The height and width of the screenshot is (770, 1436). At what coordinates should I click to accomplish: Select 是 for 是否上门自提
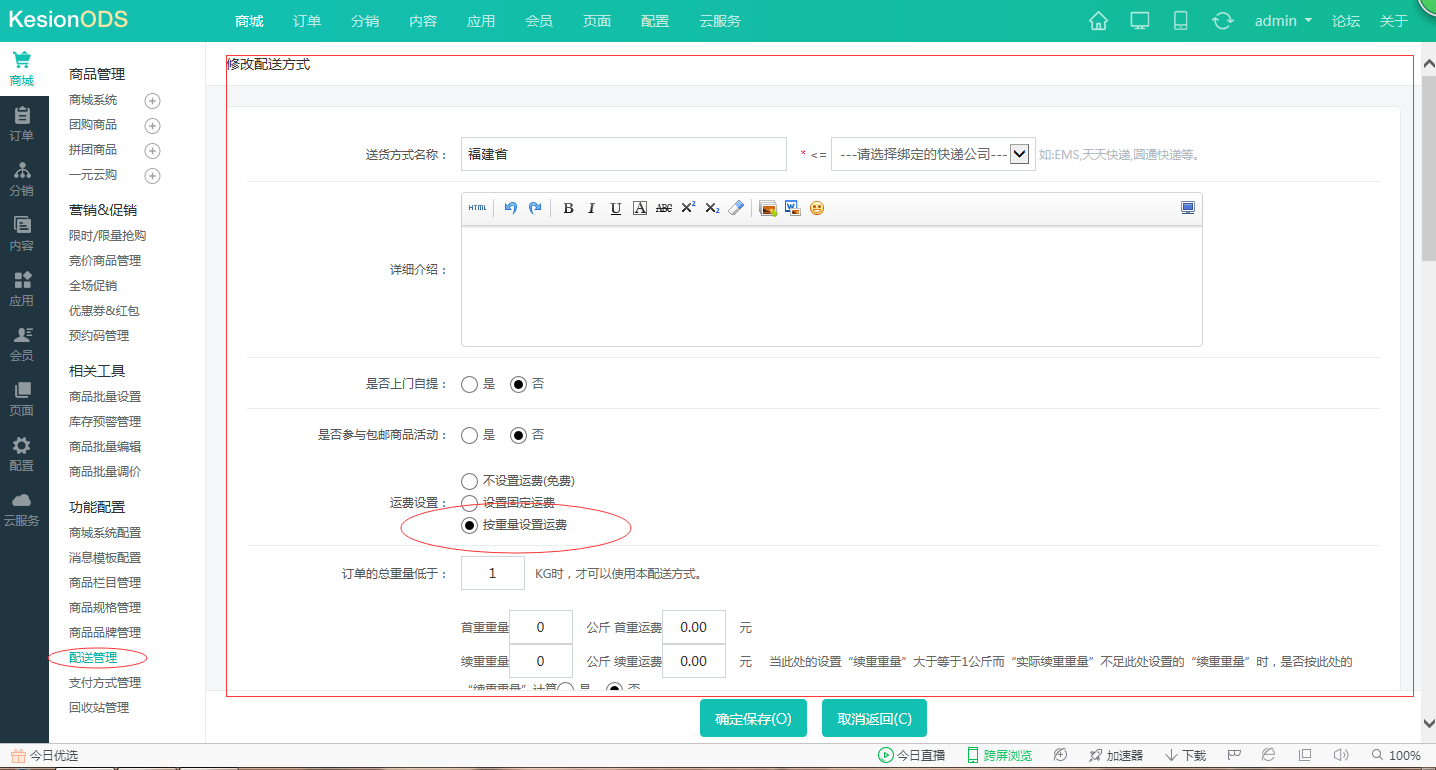[469, 384]
